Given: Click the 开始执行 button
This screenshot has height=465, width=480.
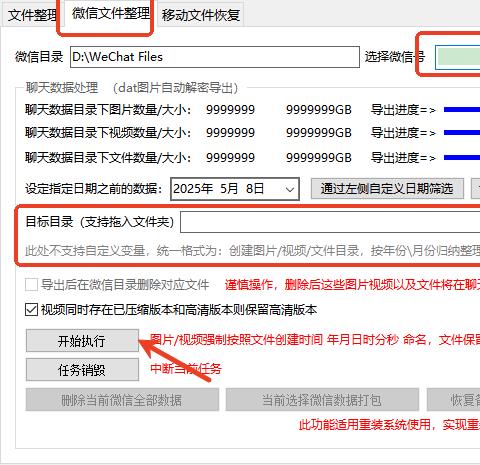Looking at the screenshot, I should (x=82, y=341).
